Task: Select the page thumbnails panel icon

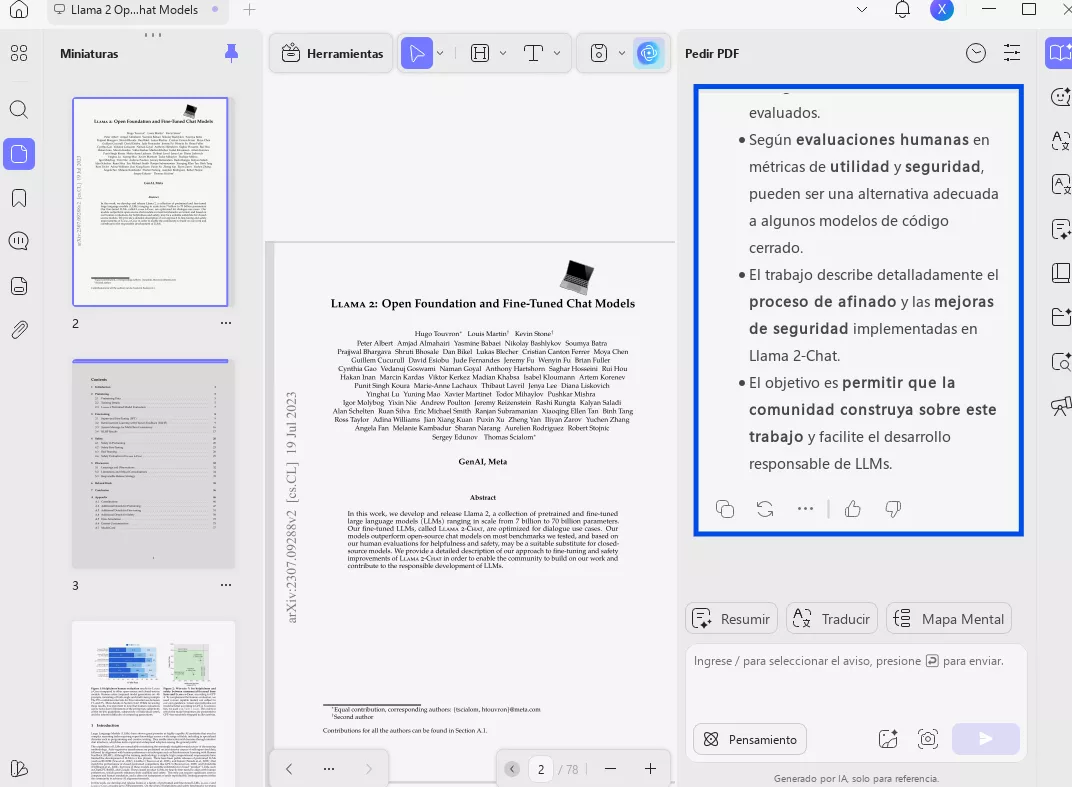Action: [x=19, y=154]
